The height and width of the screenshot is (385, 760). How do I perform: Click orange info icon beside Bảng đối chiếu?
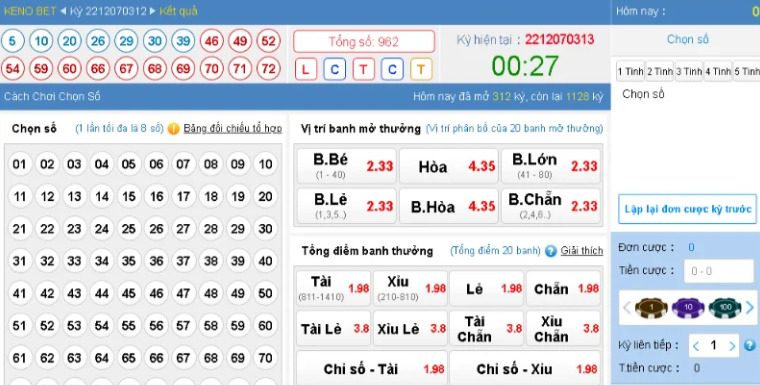point(174,128)
